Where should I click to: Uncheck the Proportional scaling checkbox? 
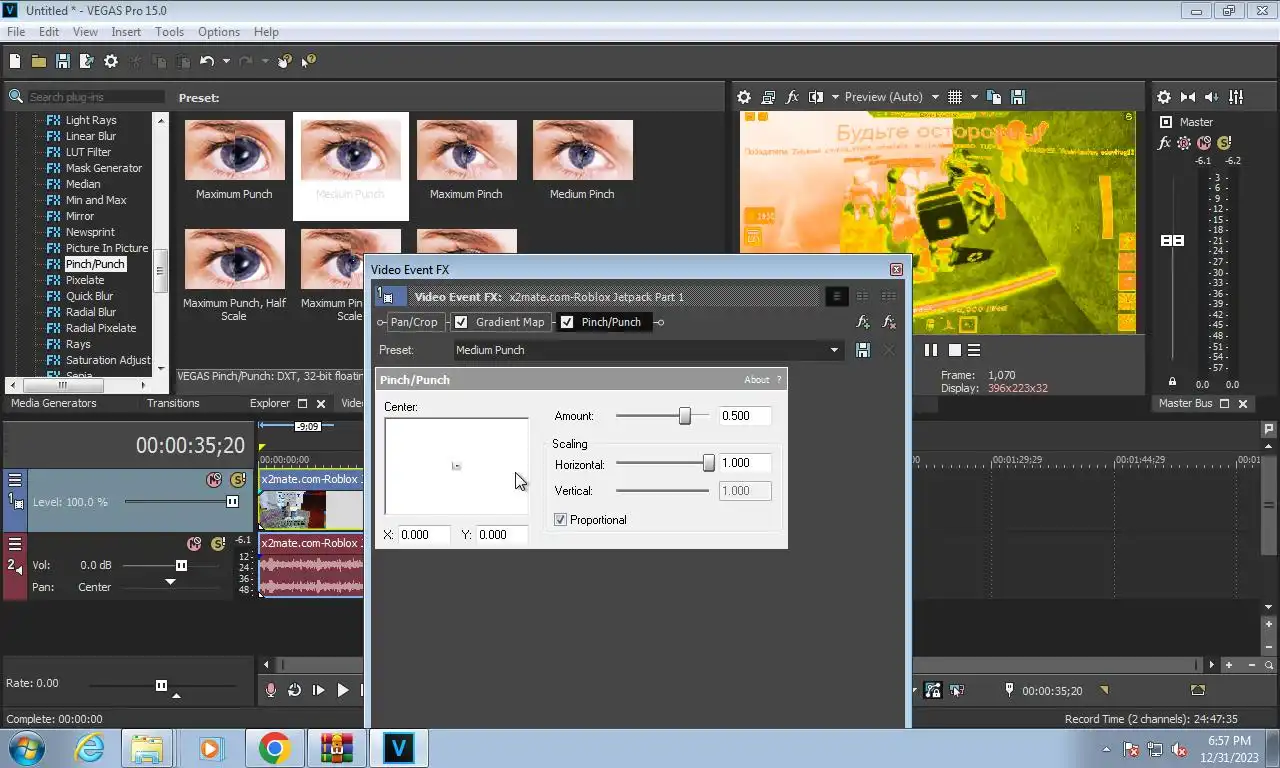coord(560,520)
